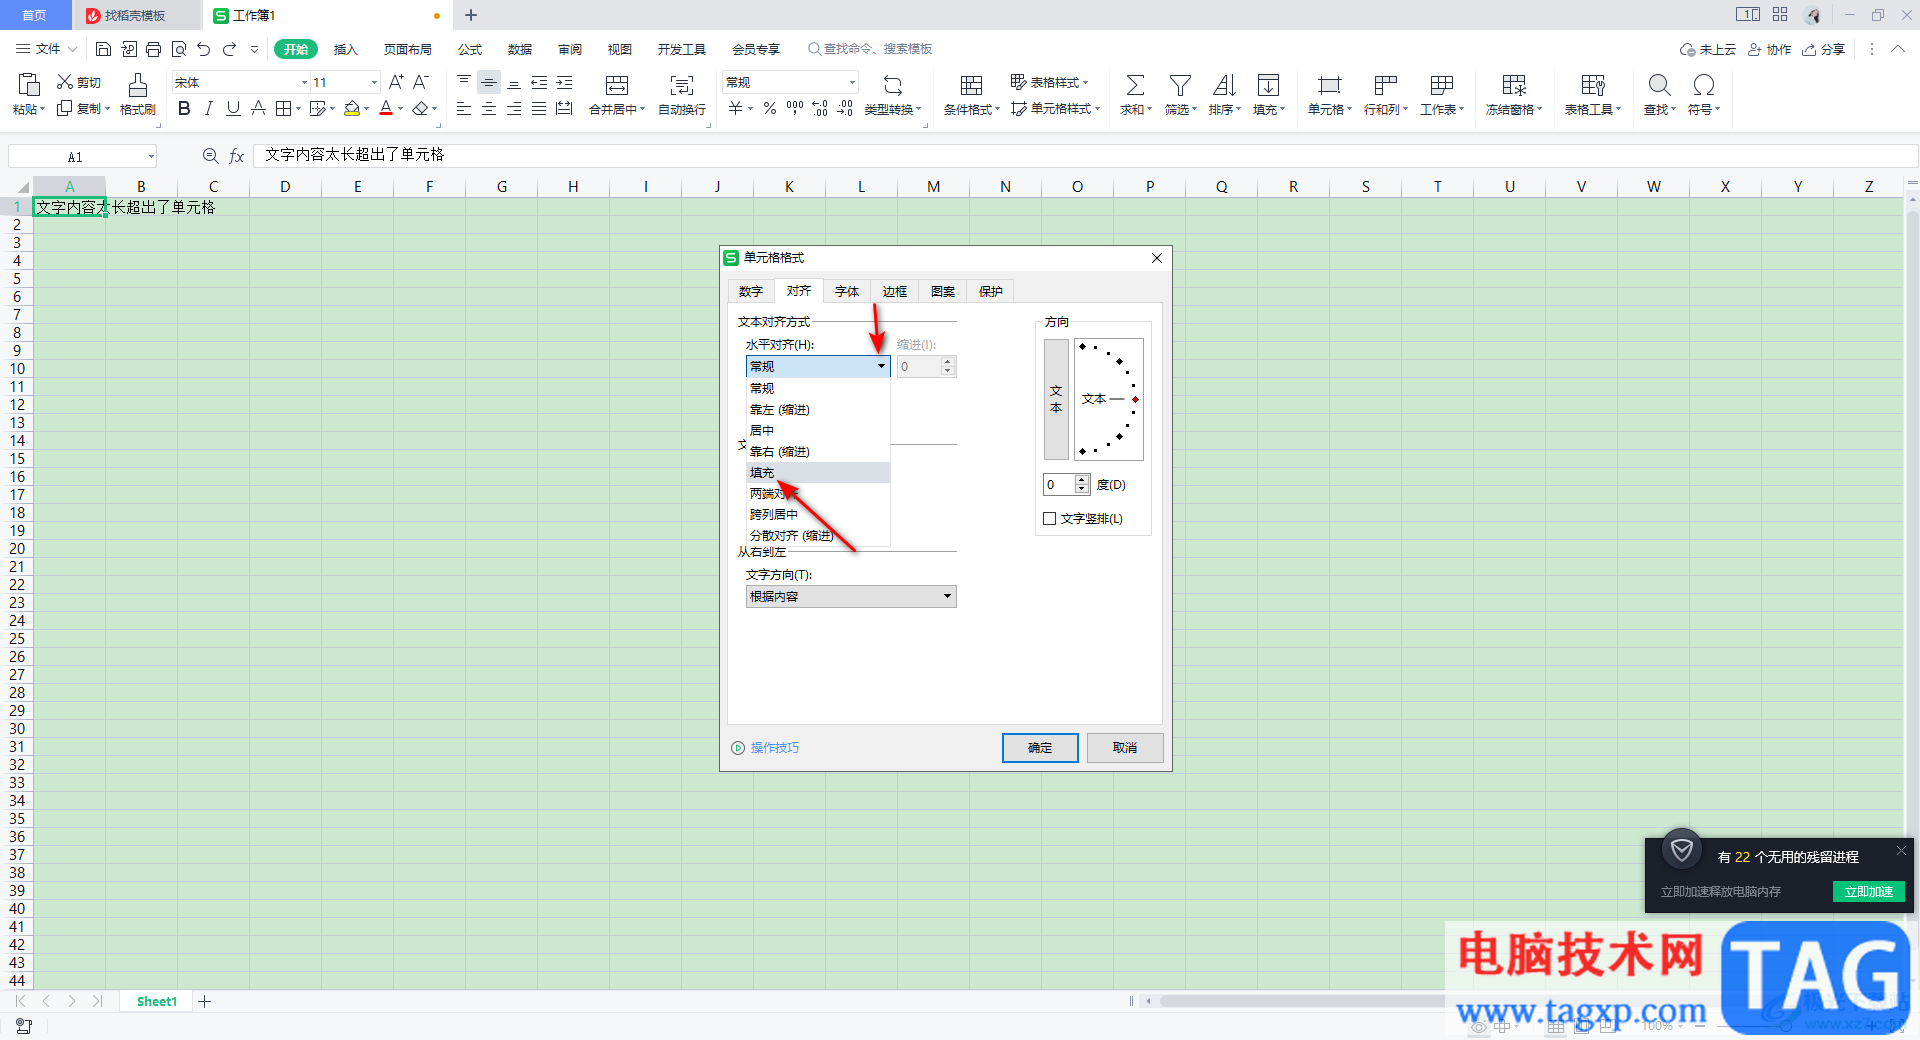Expand the fill color dropdown arrow
Viewport: 1920px width, 1040px height.
(x=367, y=108)
